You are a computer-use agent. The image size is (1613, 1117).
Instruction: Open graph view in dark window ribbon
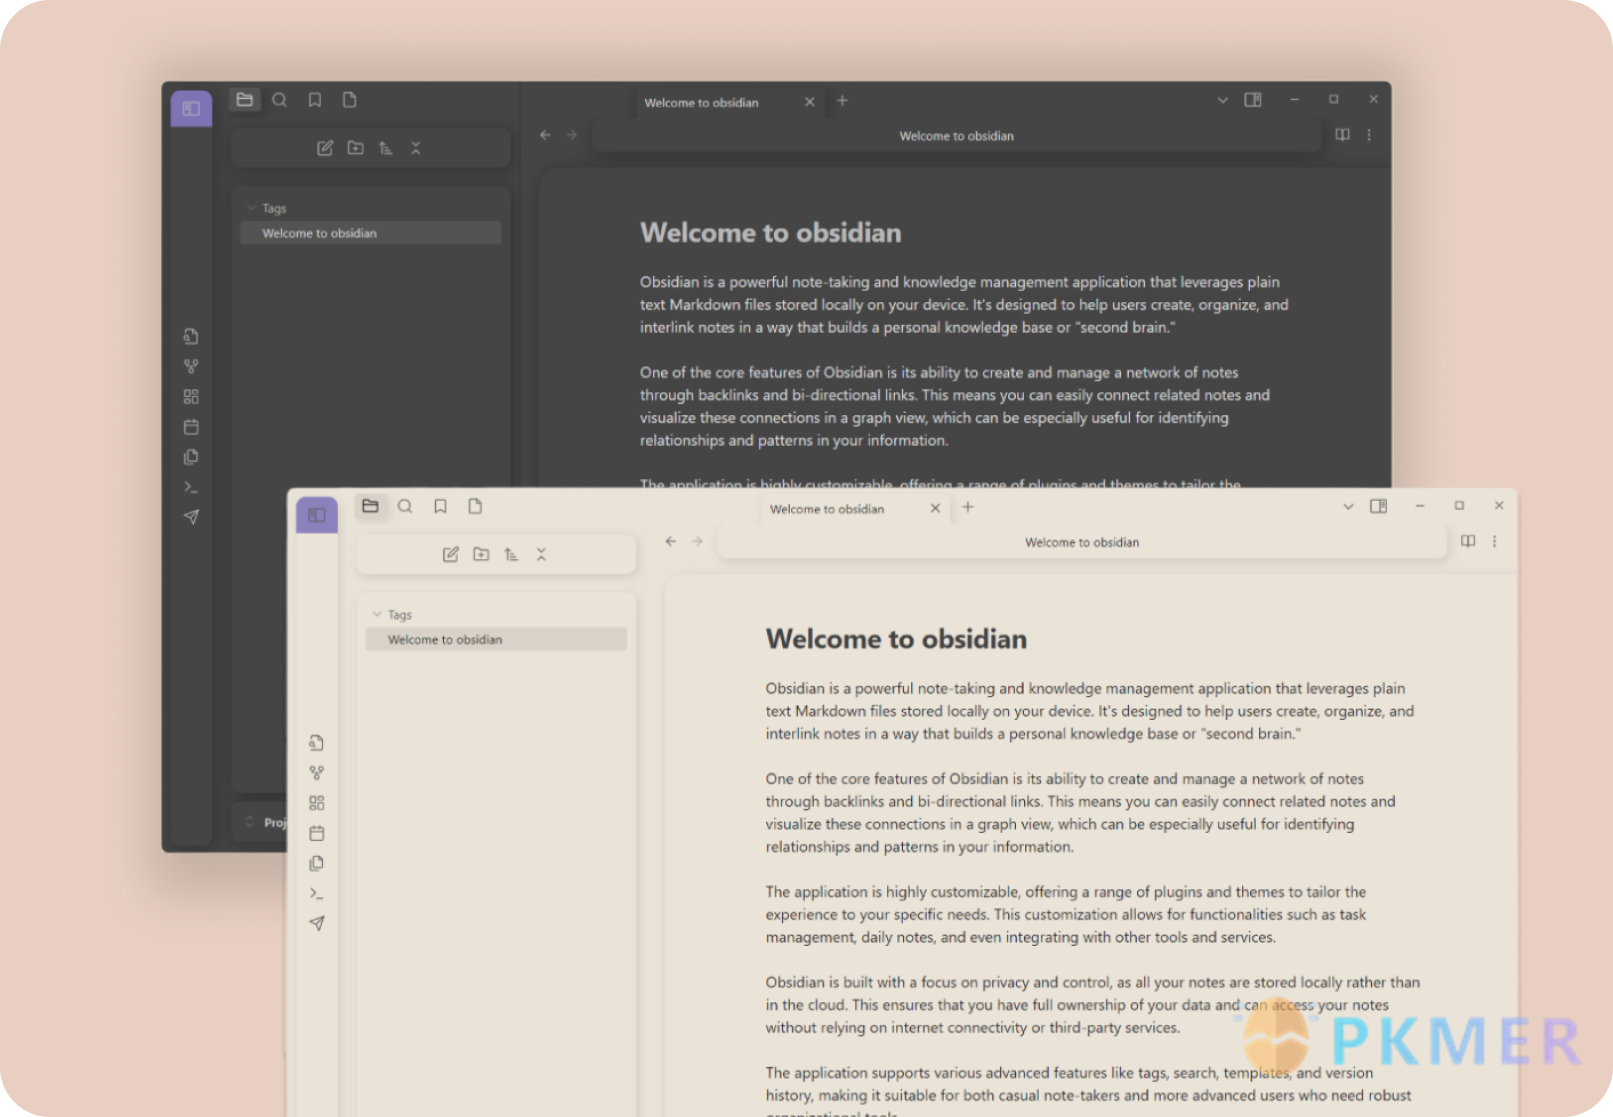tap(191, 366)
